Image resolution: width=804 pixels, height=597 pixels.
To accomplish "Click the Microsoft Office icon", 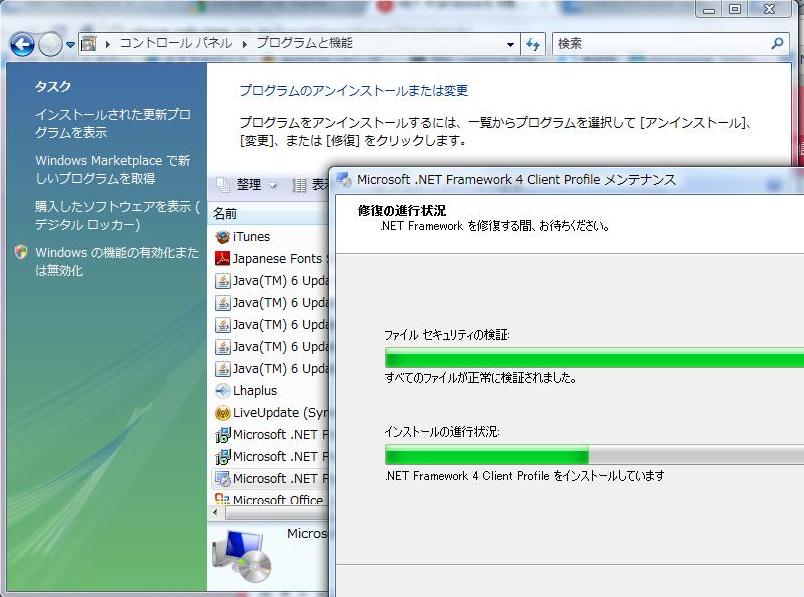I will click(222, 499).
